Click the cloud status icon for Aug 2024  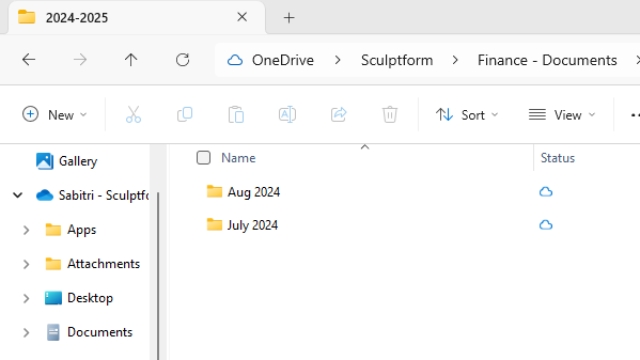point(546,192)
